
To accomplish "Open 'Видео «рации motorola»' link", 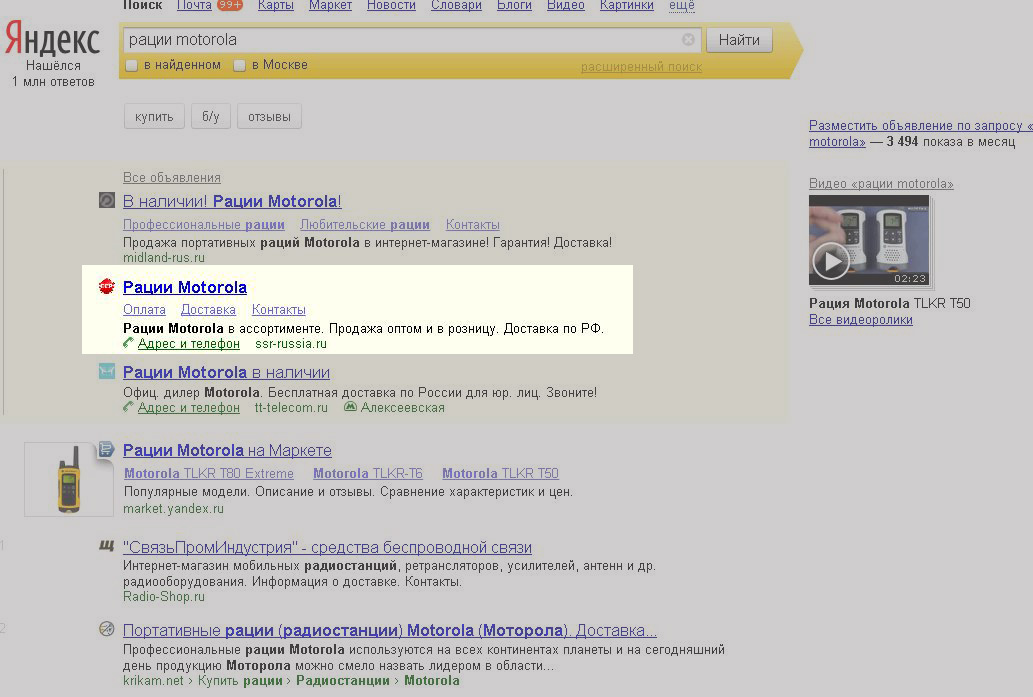I will point(881,184).
